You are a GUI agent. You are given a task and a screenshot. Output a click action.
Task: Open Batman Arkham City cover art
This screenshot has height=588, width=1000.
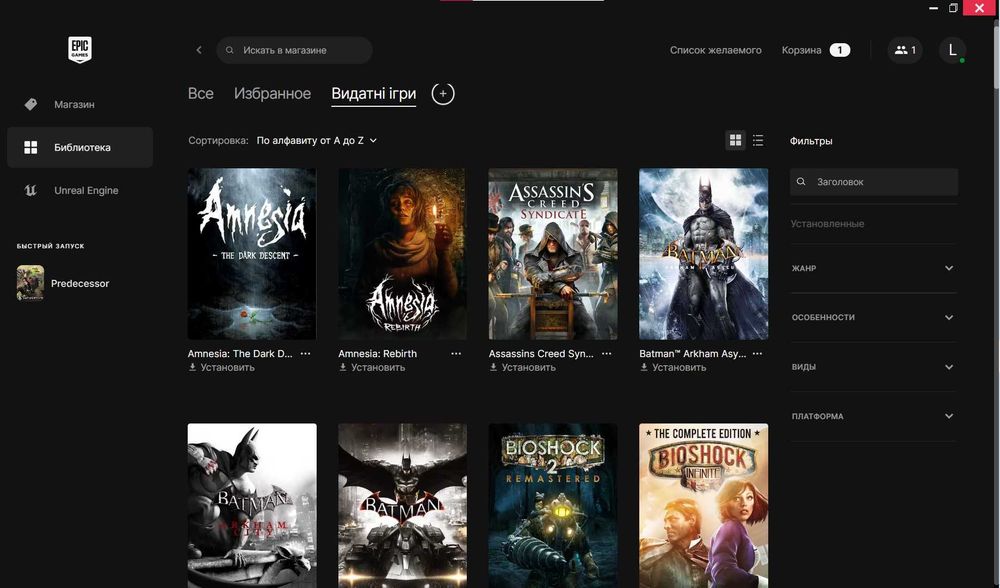pos(252,505)
